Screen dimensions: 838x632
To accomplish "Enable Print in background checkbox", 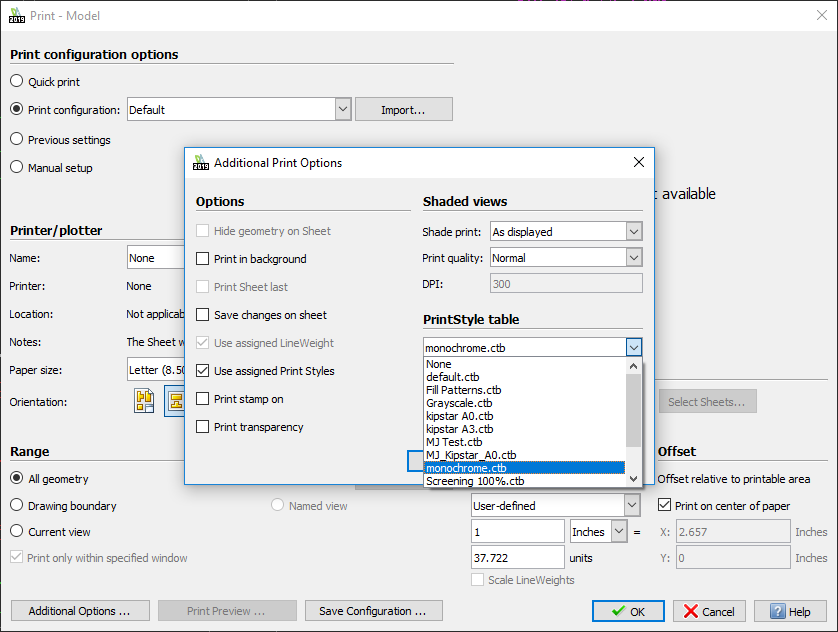I will (204, 259).
